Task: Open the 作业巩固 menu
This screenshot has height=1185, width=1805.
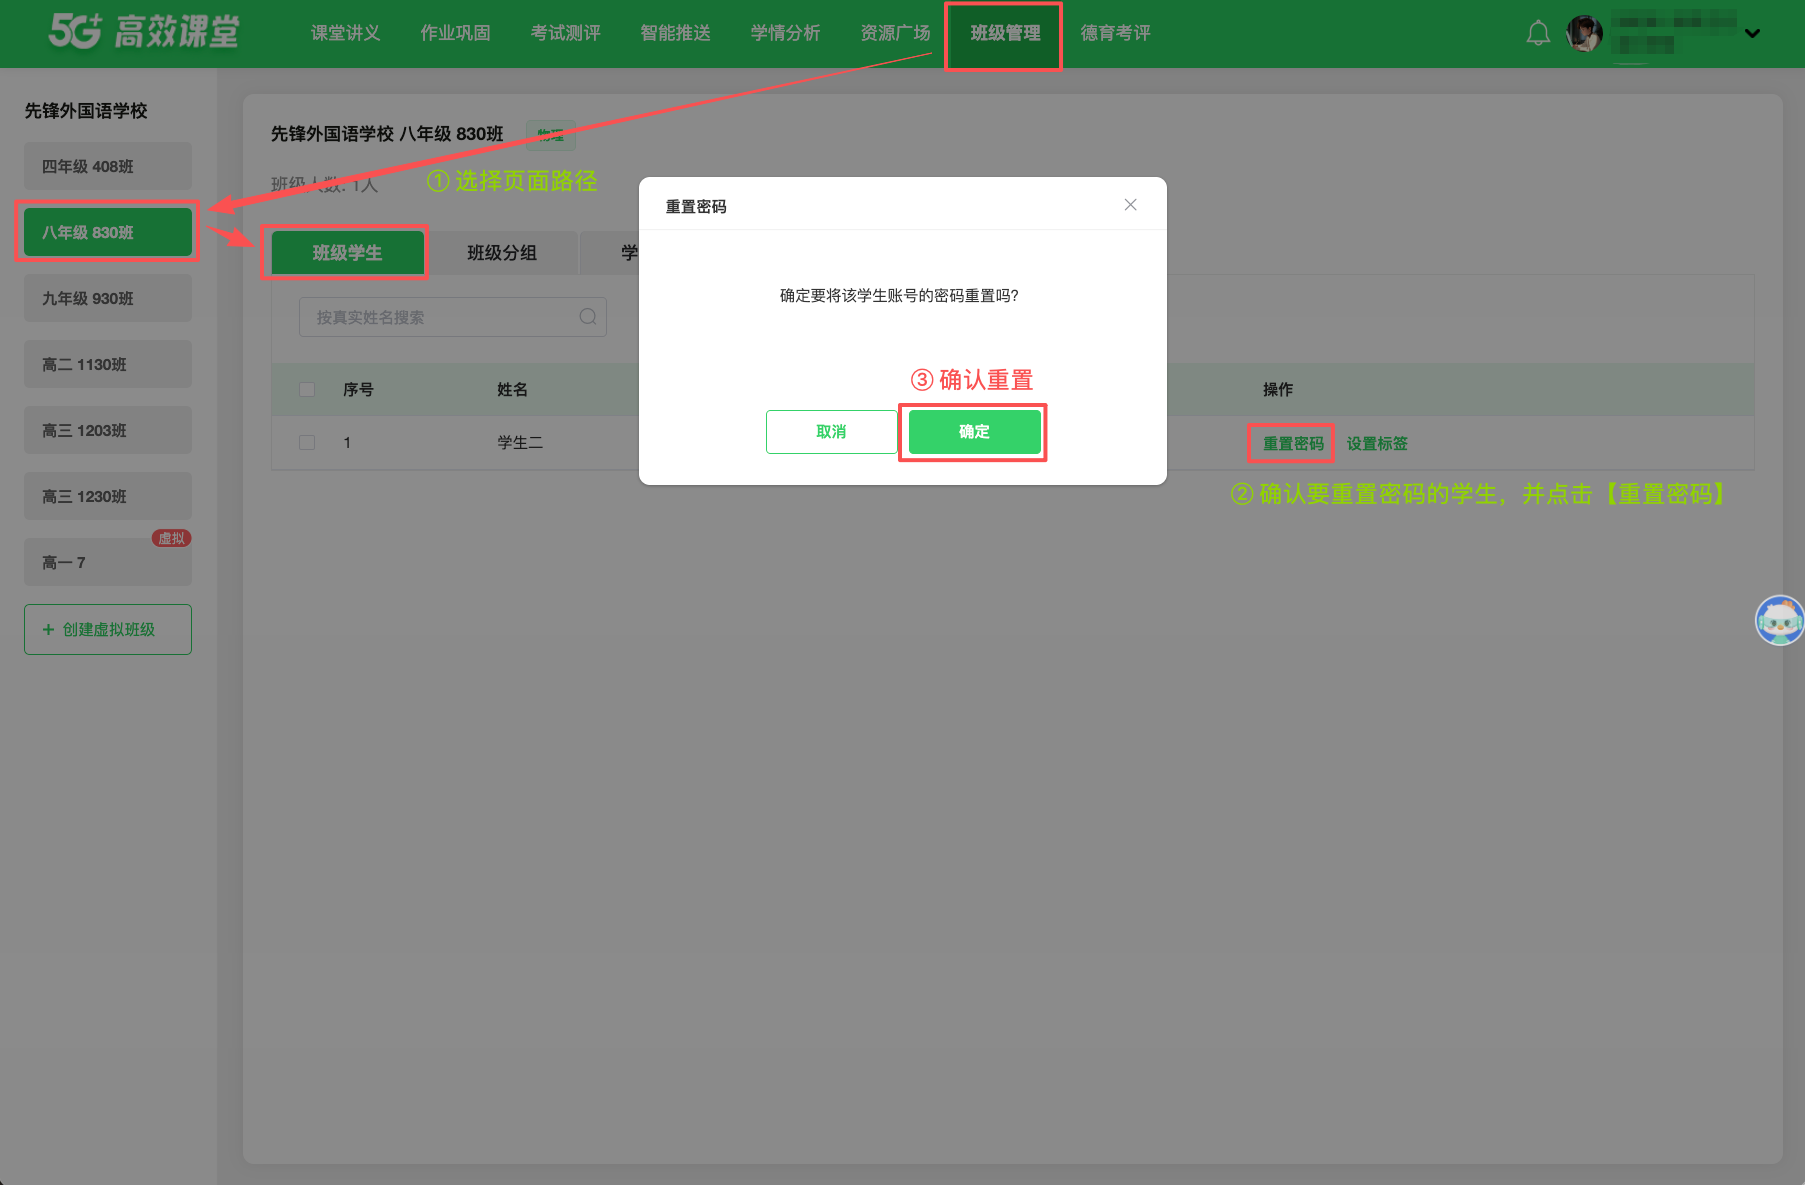Action: click(455, 33)
